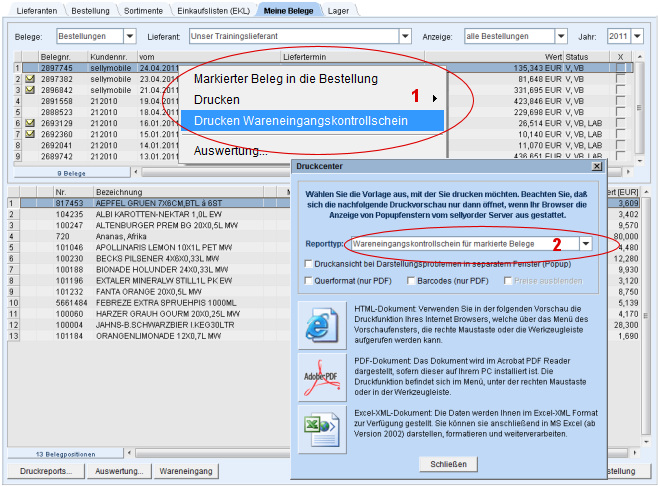Viewport: 658px width, 487px height.
Task: Click the Wareneingang button
Action: coord(186,471)
